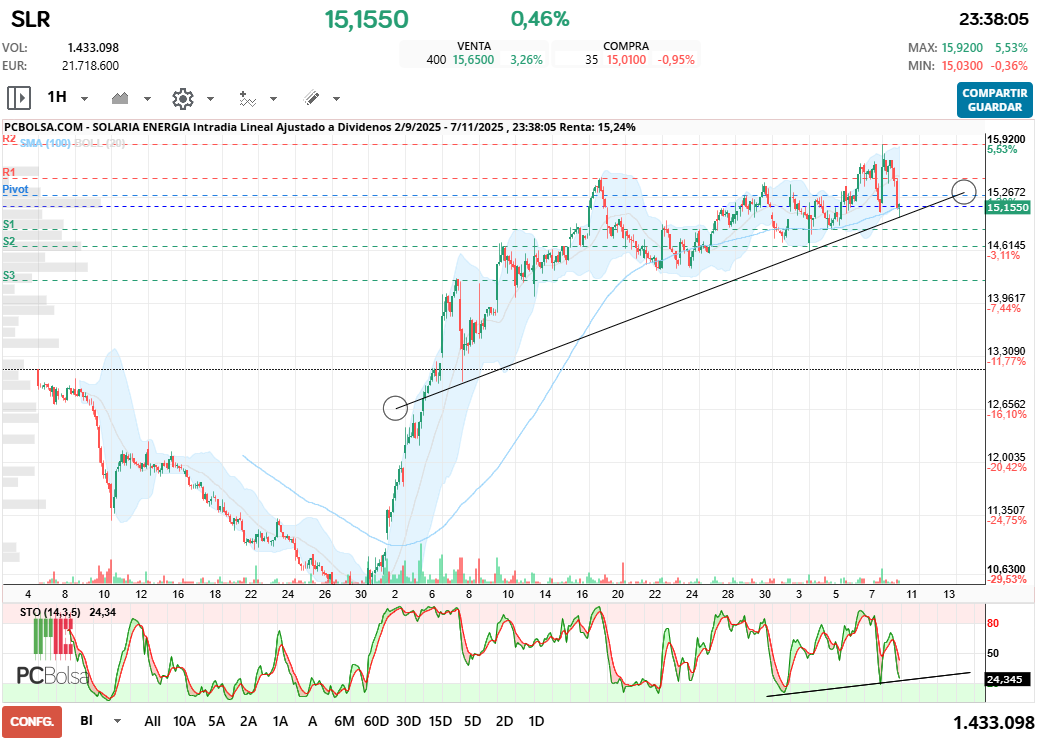Toggle the SMA (100) indicator label

[44, 144]
